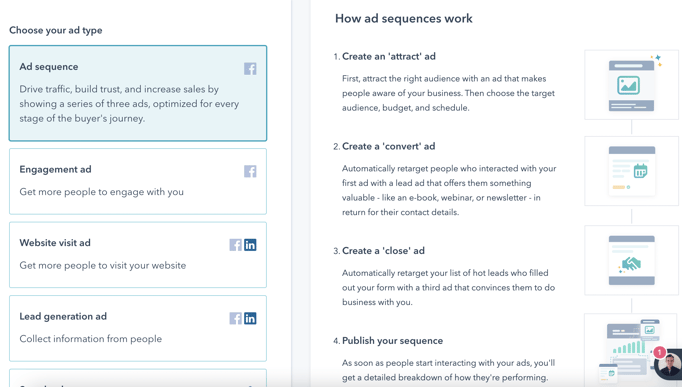682x387 pixels.
Task: Click Facebook icon on Lead generation ad
Action: 236,318
